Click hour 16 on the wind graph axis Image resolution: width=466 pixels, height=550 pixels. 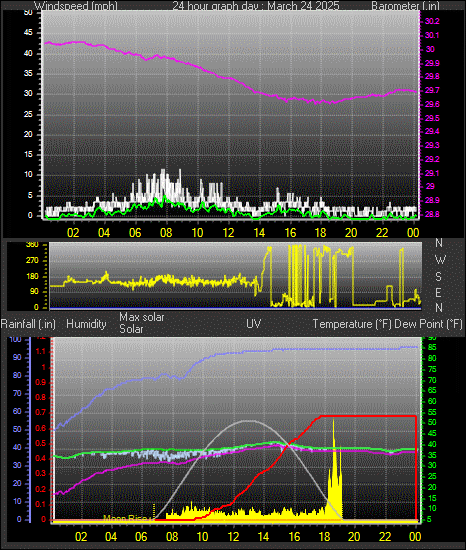pyautogui.click(x=290, y=233)
